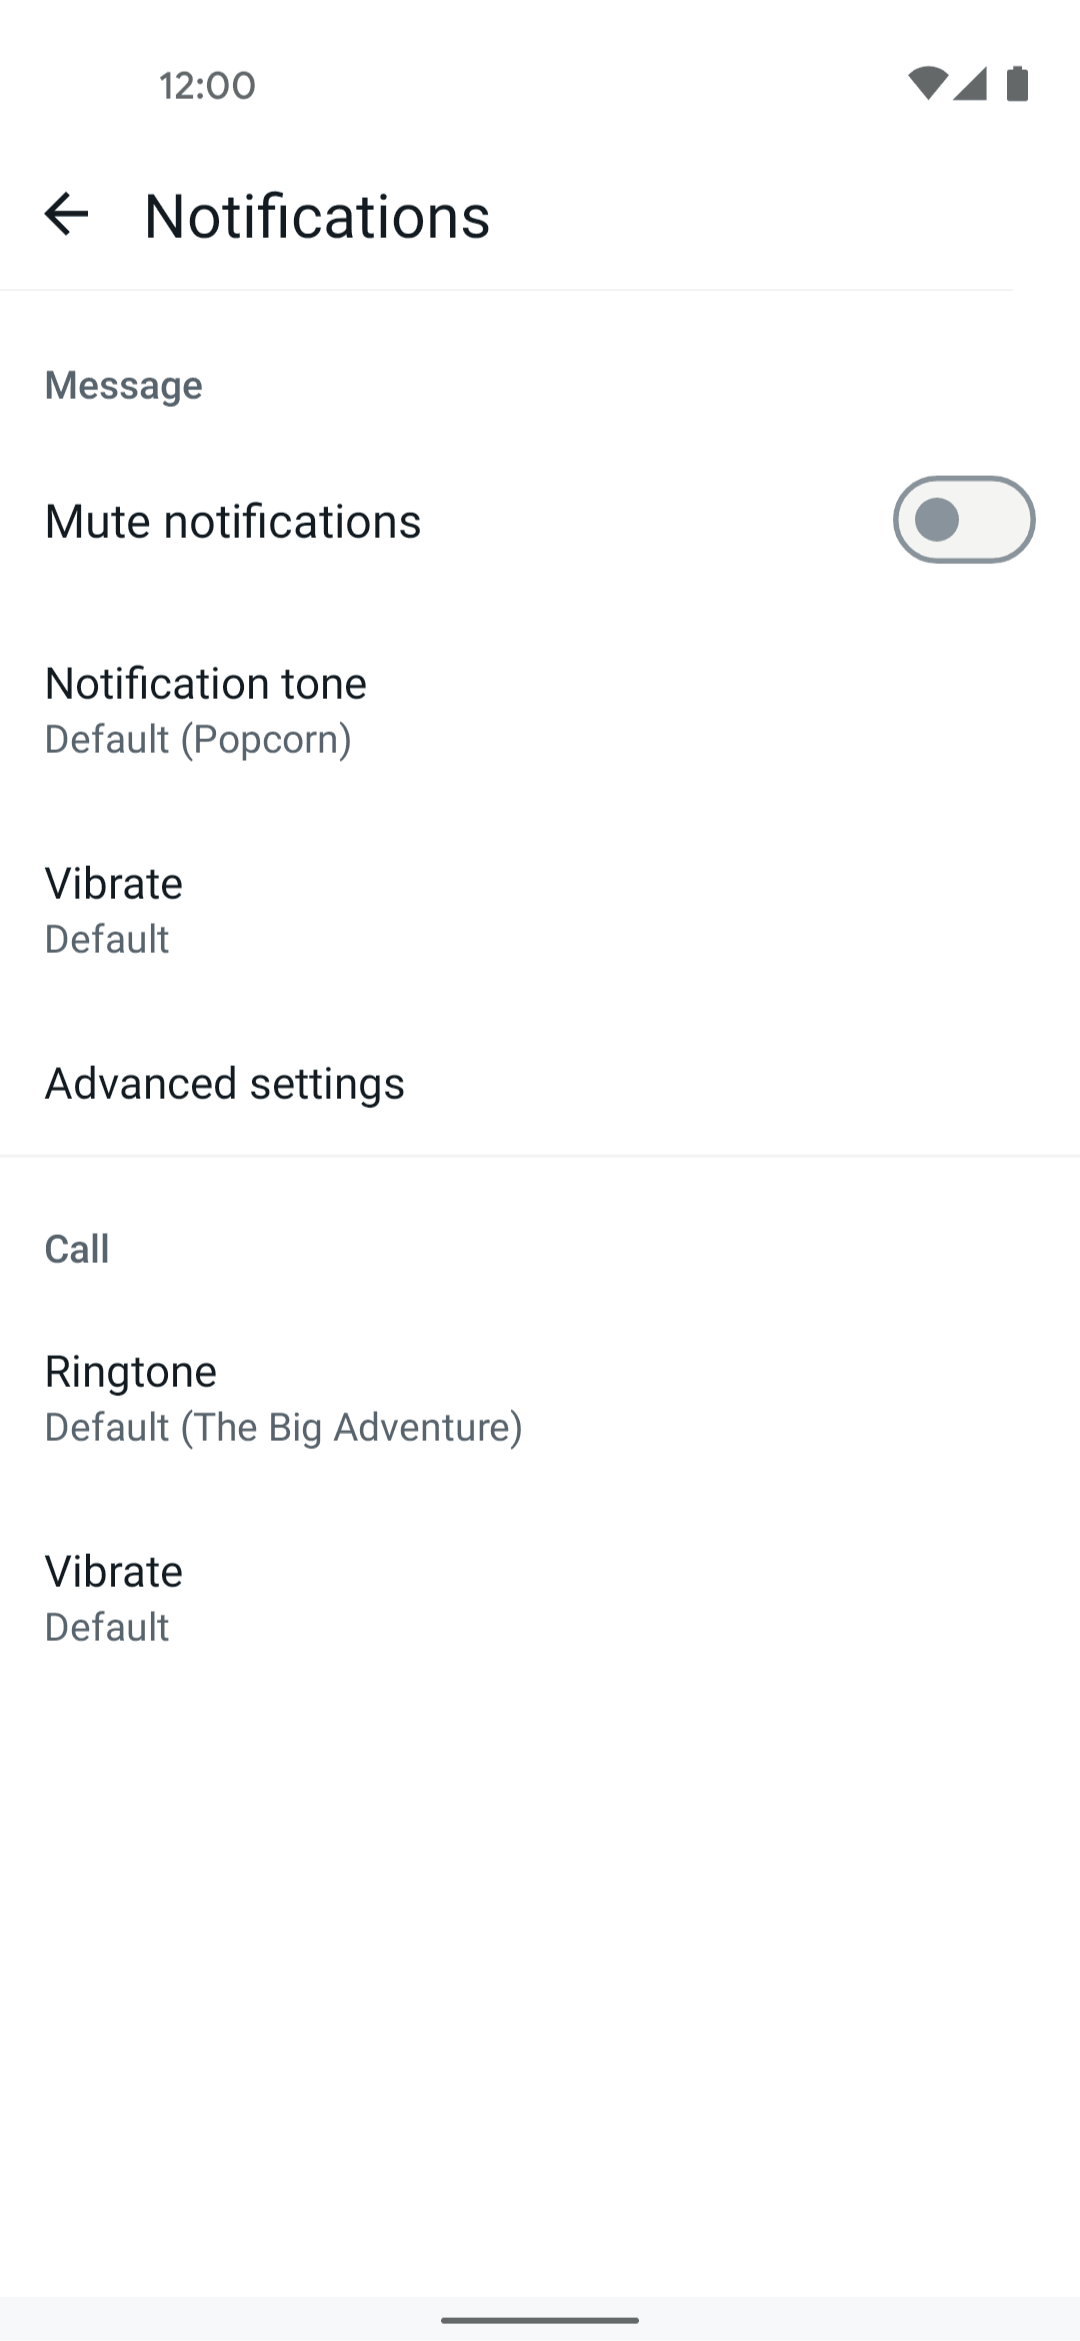This screenshot has height=2341, width=1080.
Task: Open Vibrate options under Call
Action: coord(114,1572)
